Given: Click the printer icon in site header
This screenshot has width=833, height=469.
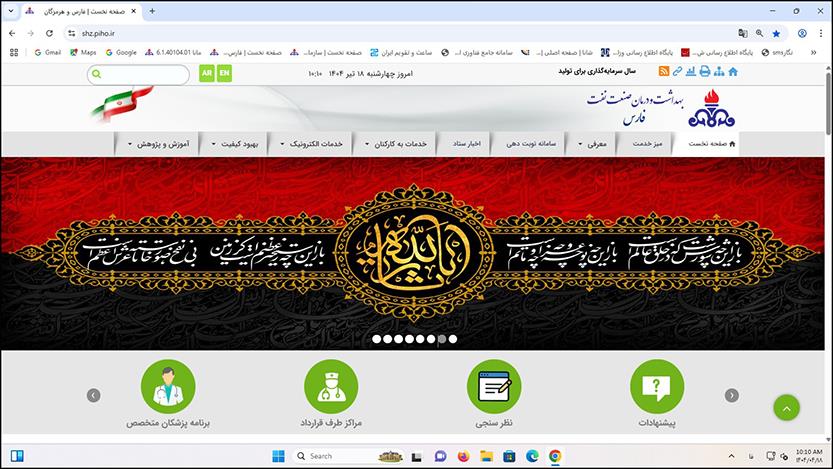Looking at the screenshot, I should [704, 71].
